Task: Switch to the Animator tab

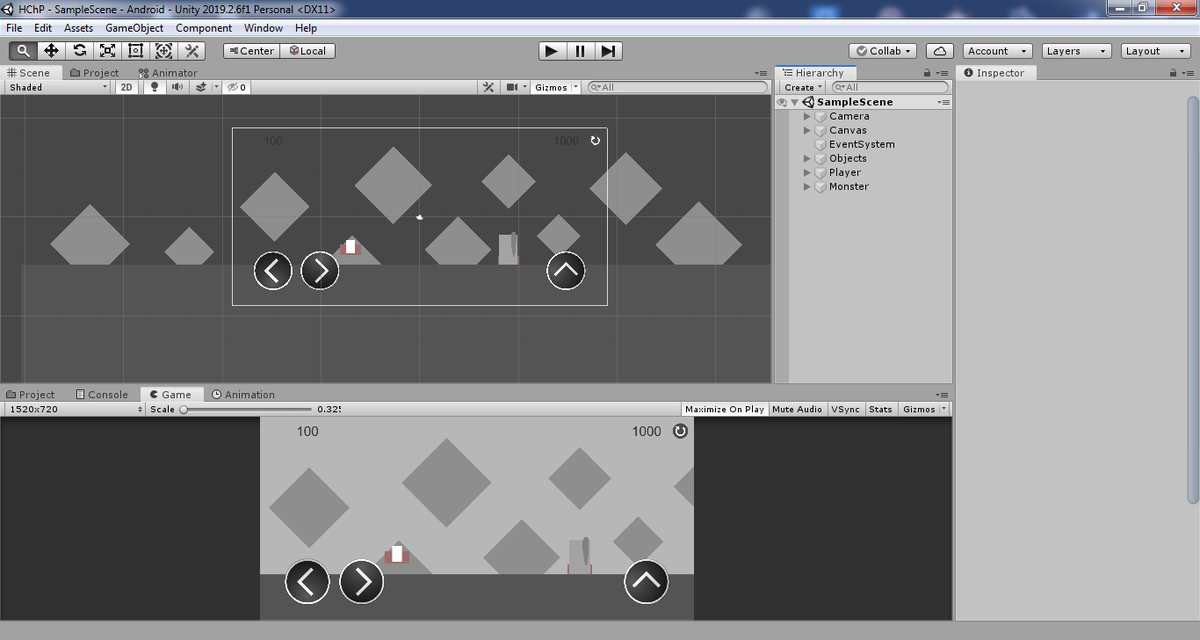Action: [168, 73]
